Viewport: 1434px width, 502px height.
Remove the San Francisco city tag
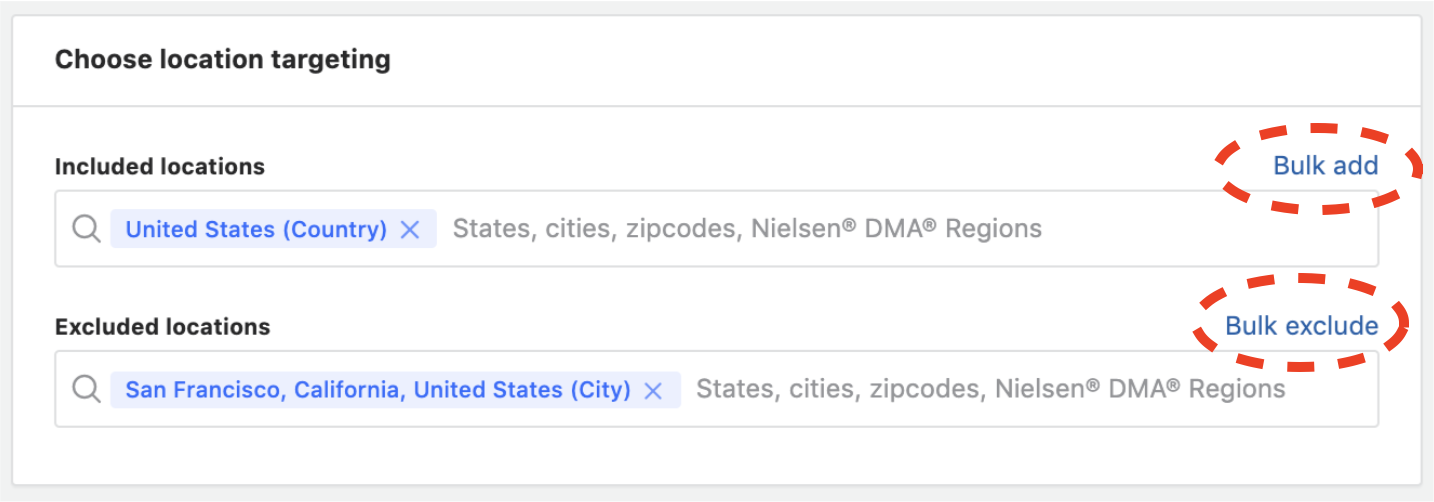(x=653, y=390)
